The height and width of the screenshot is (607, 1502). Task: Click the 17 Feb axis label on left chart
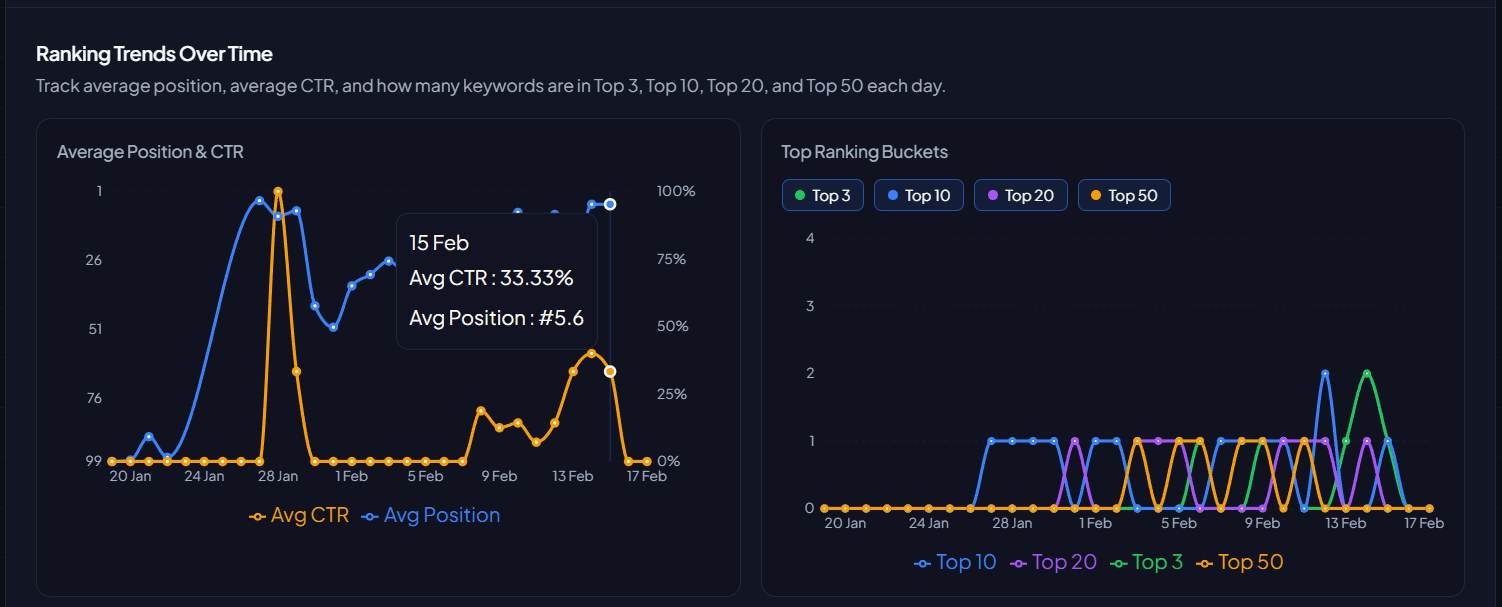pos(646,476)
